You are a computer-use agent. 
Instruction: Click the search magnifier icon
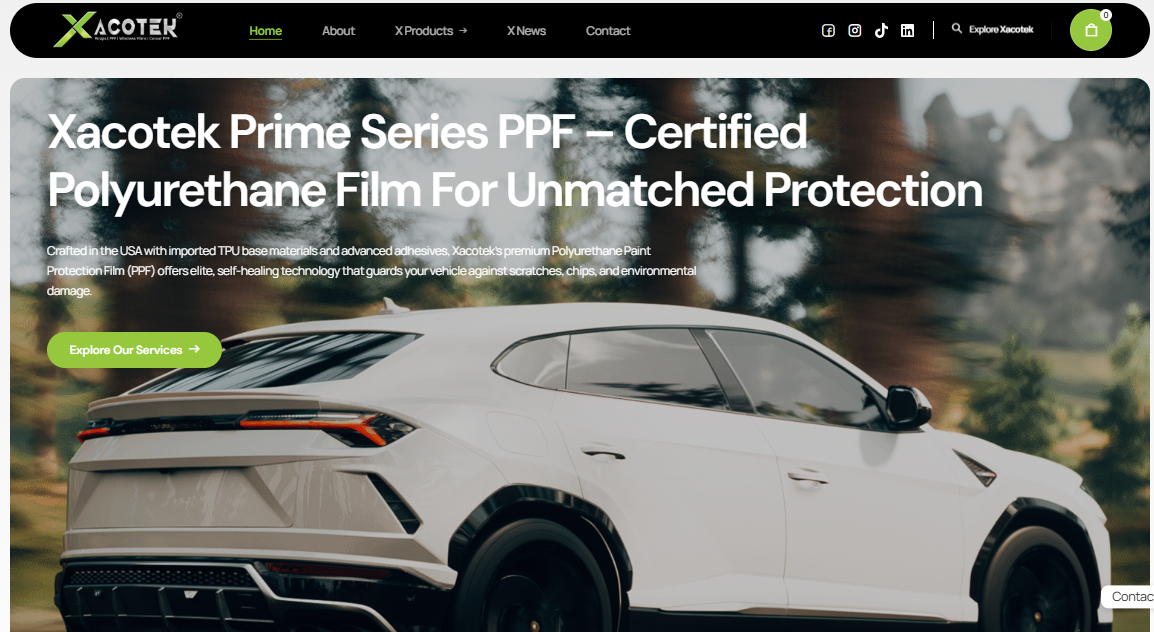[x=956, y=28]
